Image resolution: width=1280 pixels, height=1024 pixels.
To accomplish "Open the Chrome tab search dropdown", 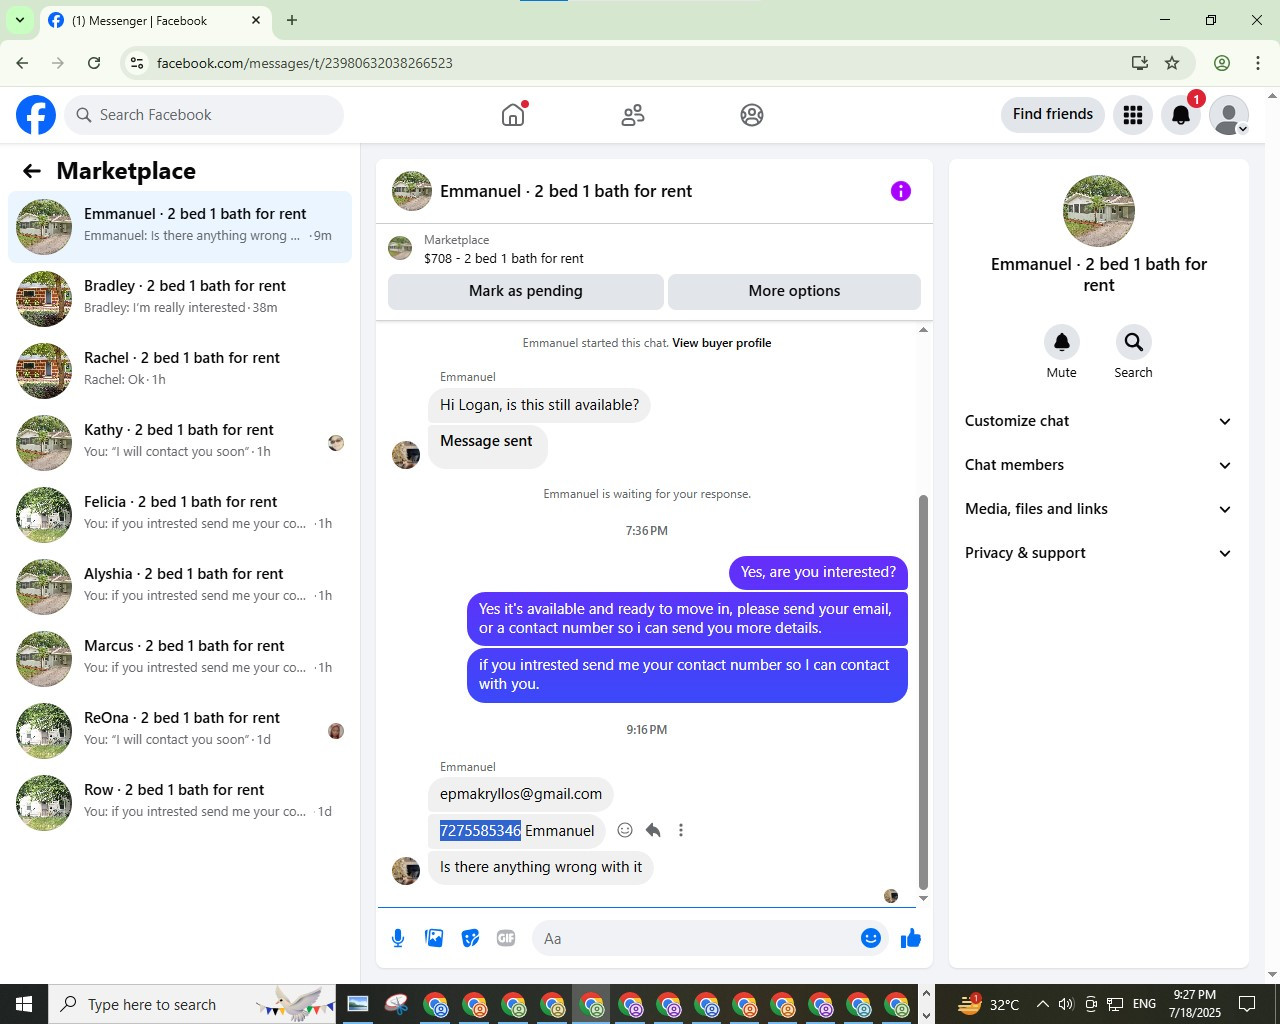I will (19, 20).
